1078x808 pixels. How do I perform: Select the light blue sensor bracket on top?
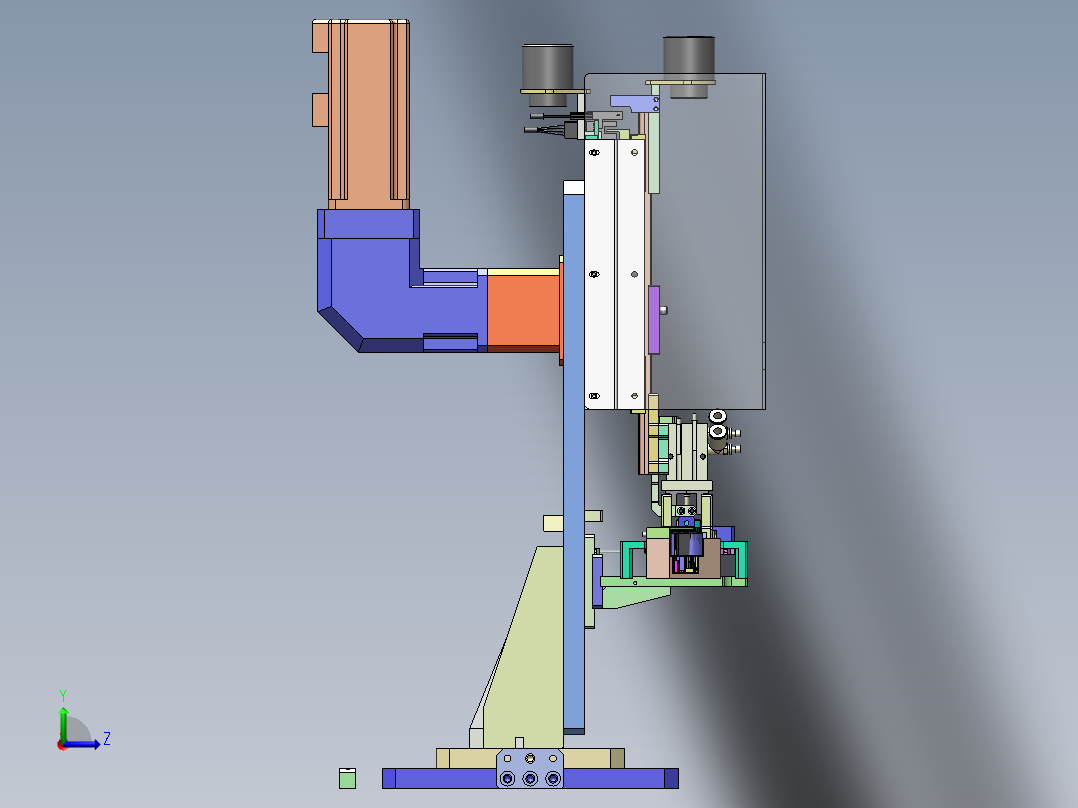click(636, 104)
